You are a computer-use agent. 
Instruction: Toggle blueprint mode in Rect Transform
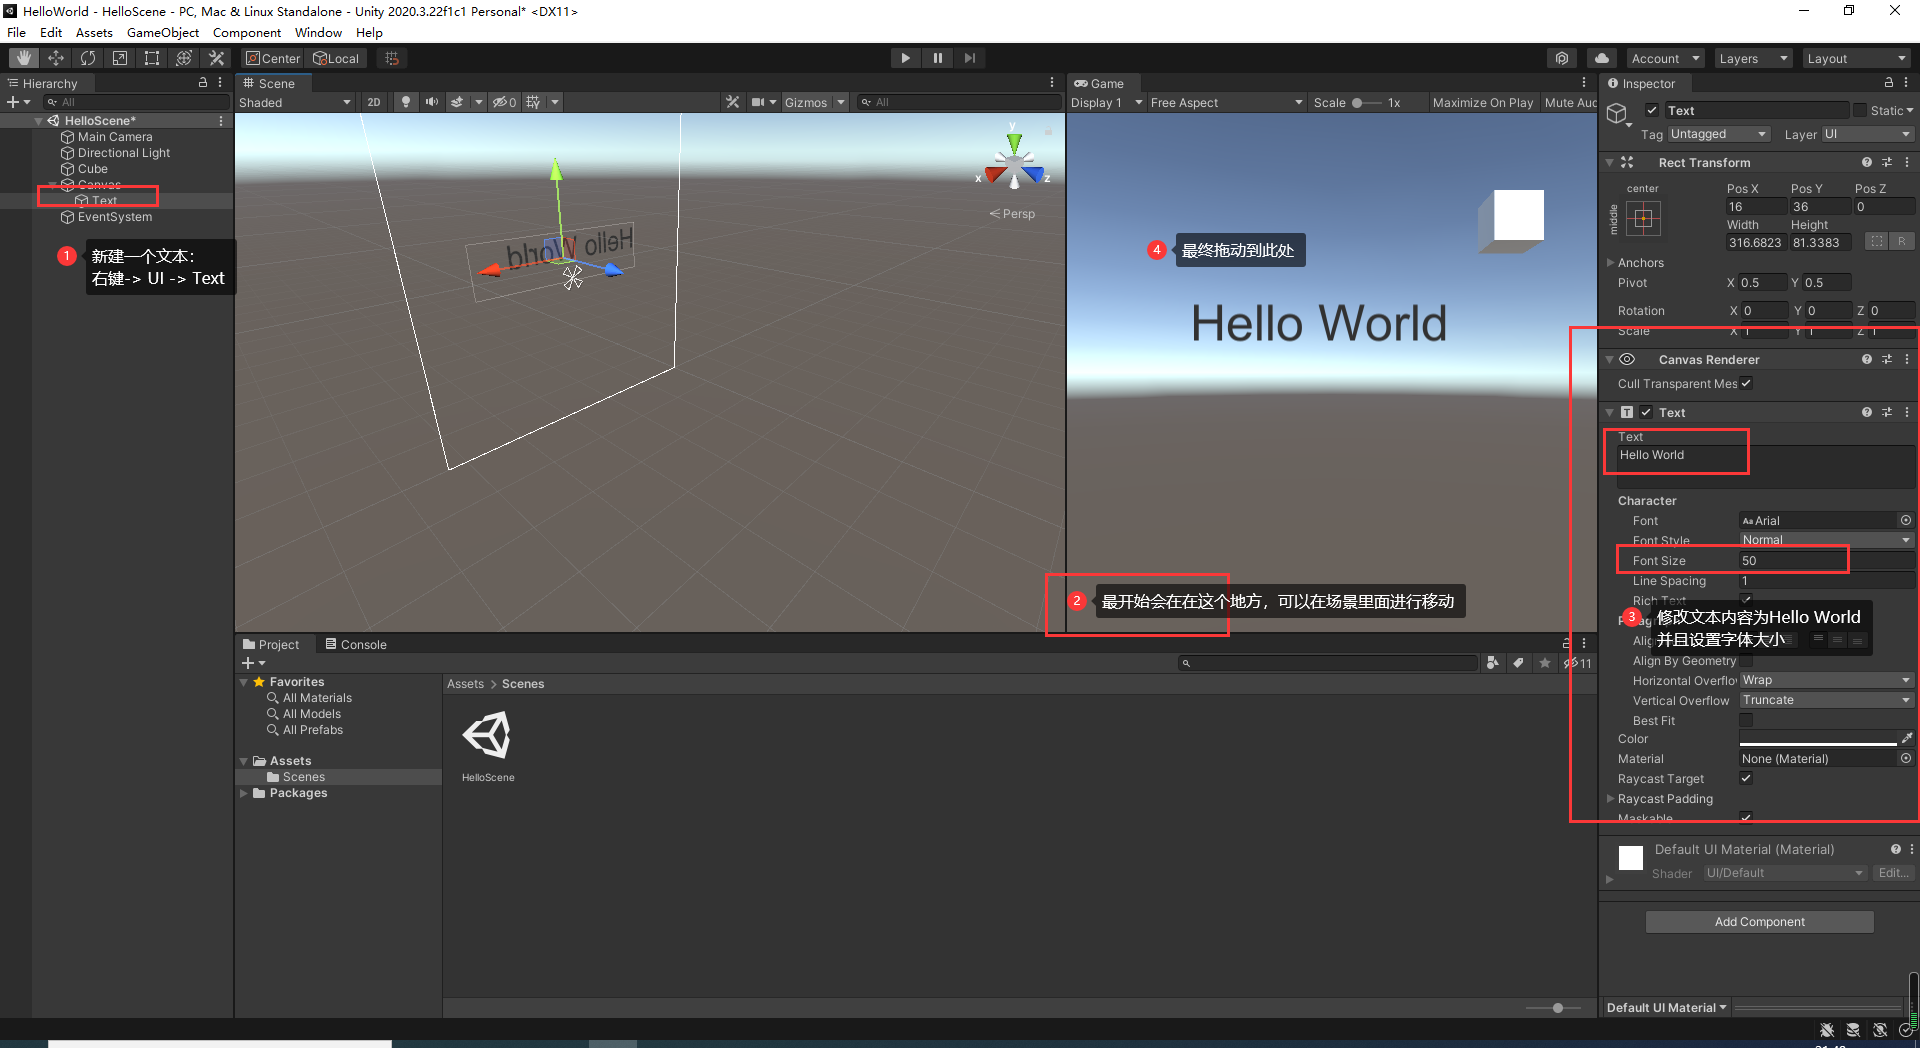click(x=1877, y=242)
